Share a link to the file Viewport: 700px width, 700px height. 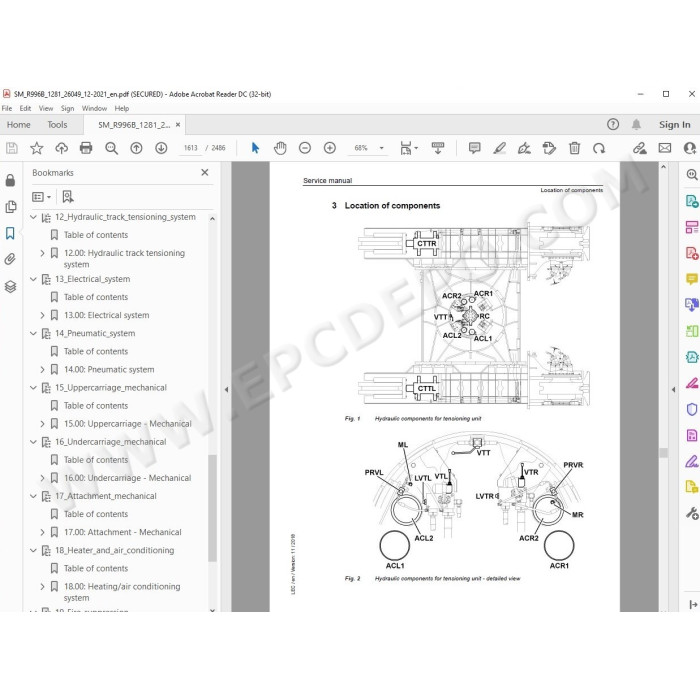coord(640,148)
